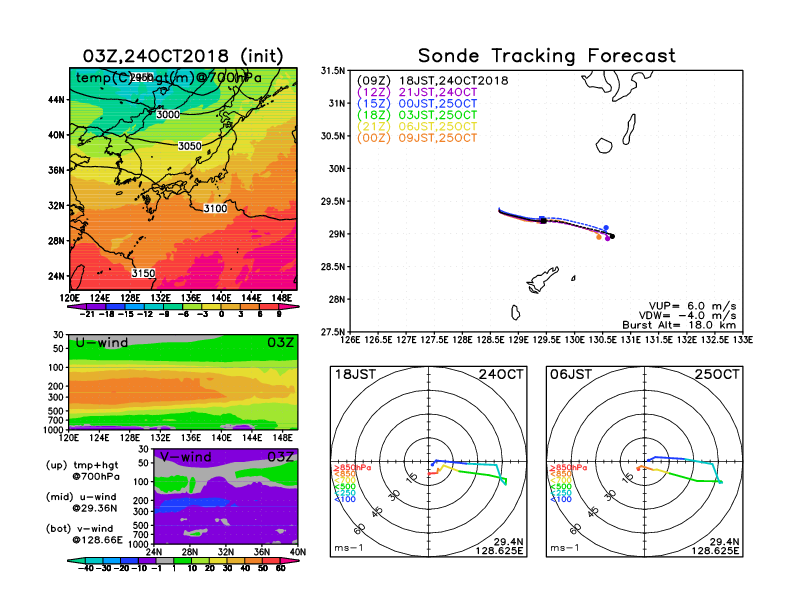This screenshot has width=792, height=612.
Task: Click the orange landing dot on the track
Action: (598, 237)
